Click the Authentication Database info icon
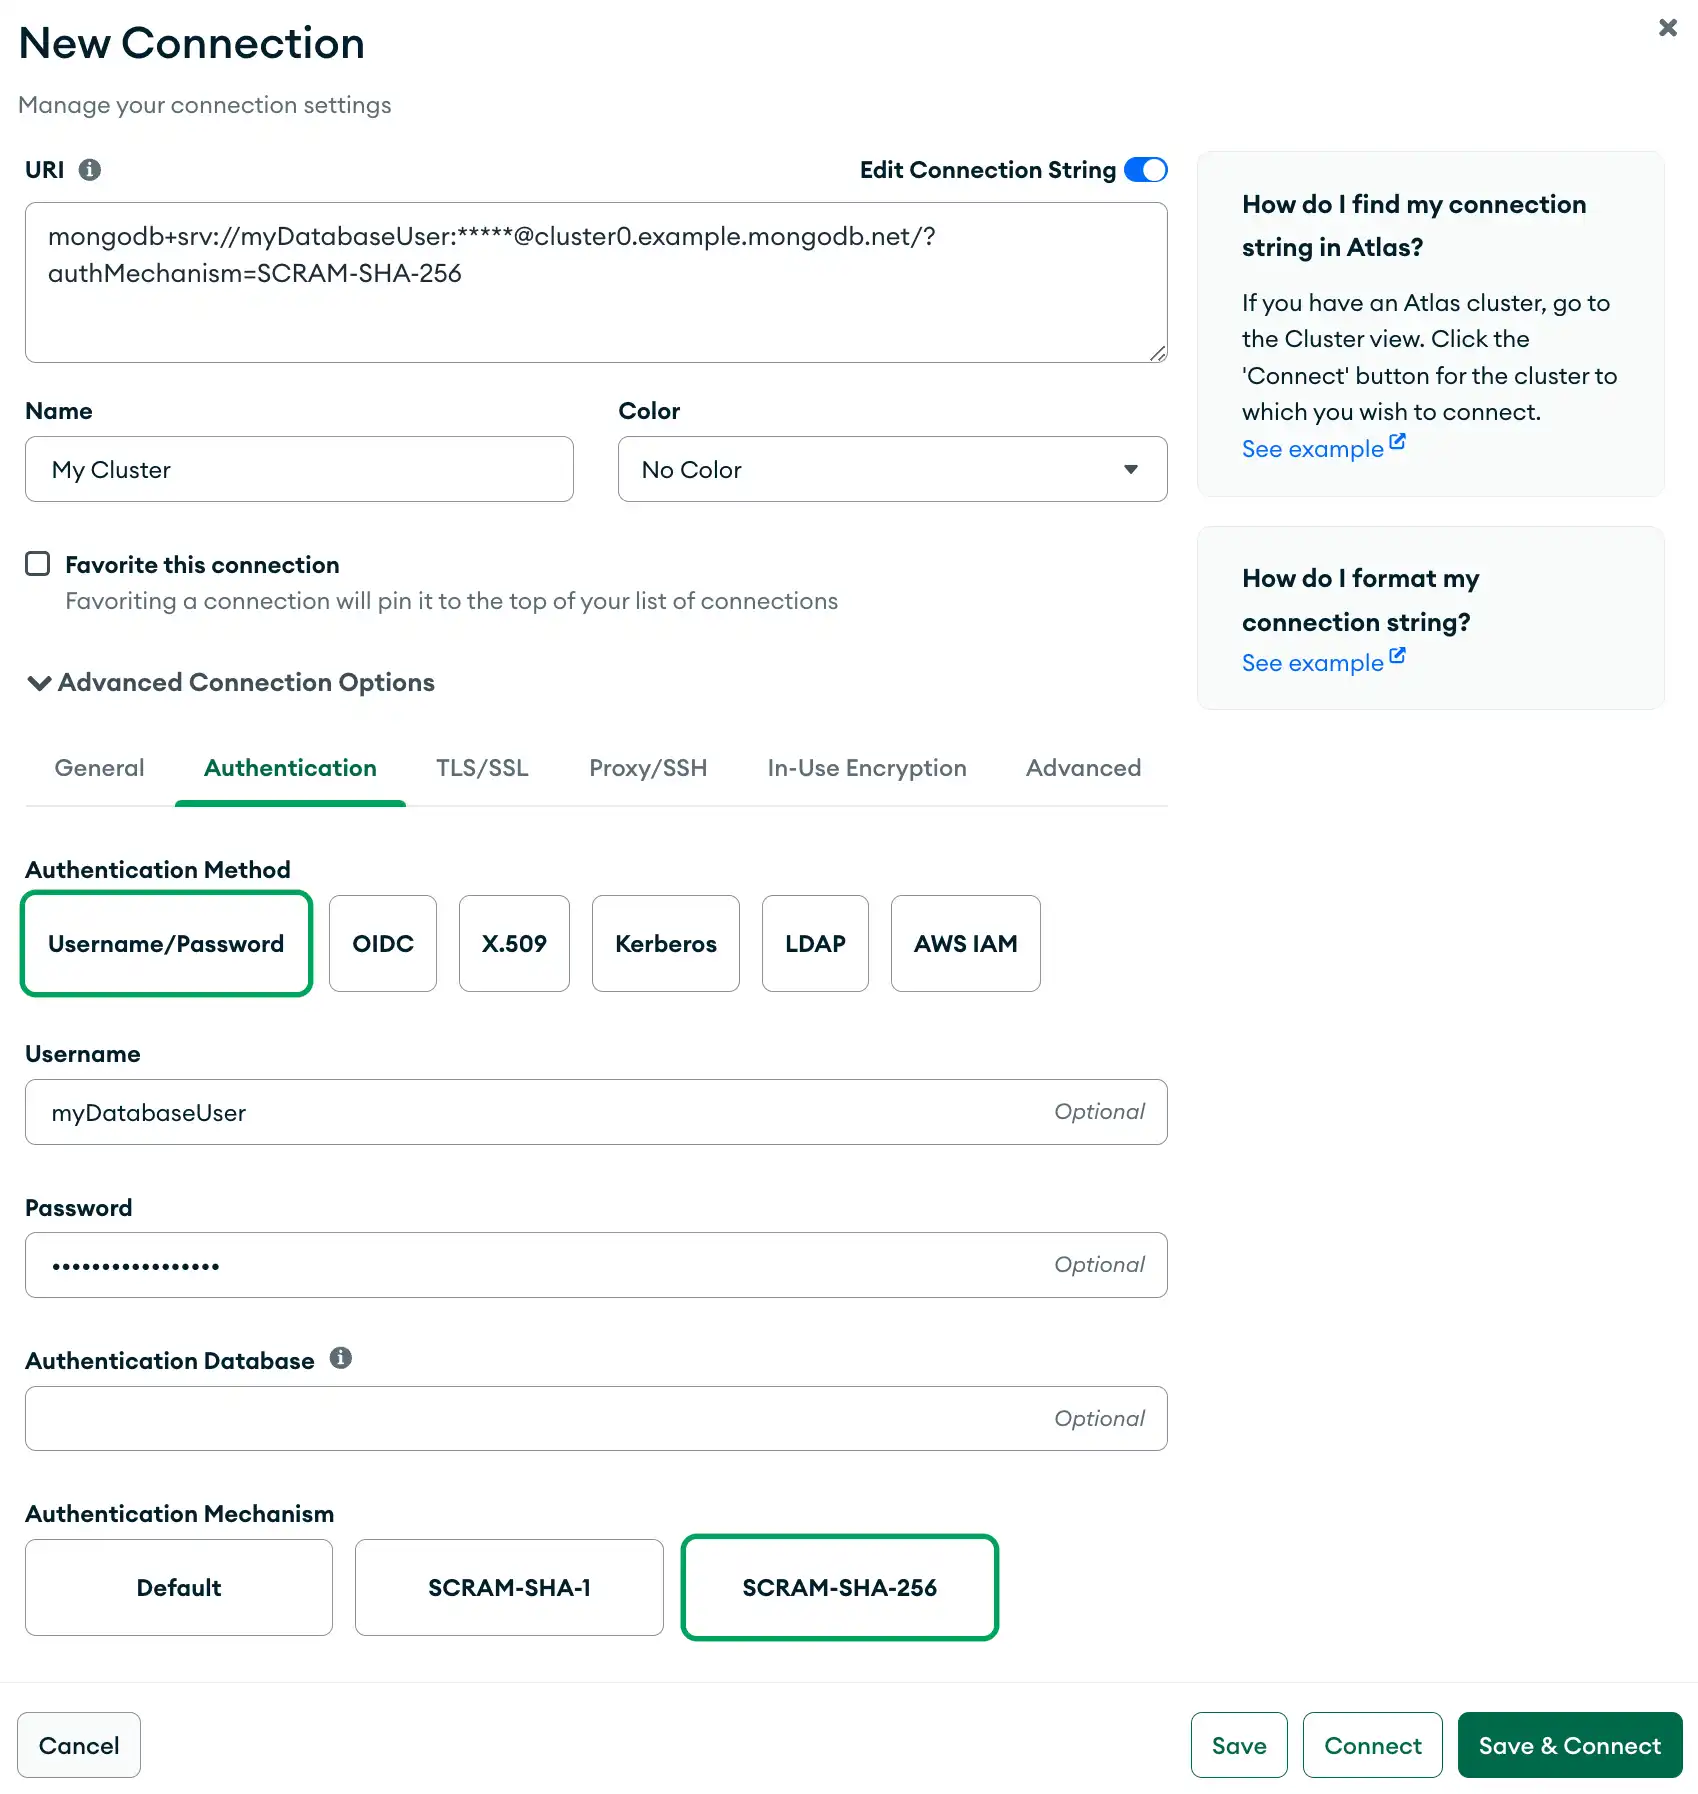Image resolution: width=1698 pixels, height=1794 pixels. point(340,1358)
